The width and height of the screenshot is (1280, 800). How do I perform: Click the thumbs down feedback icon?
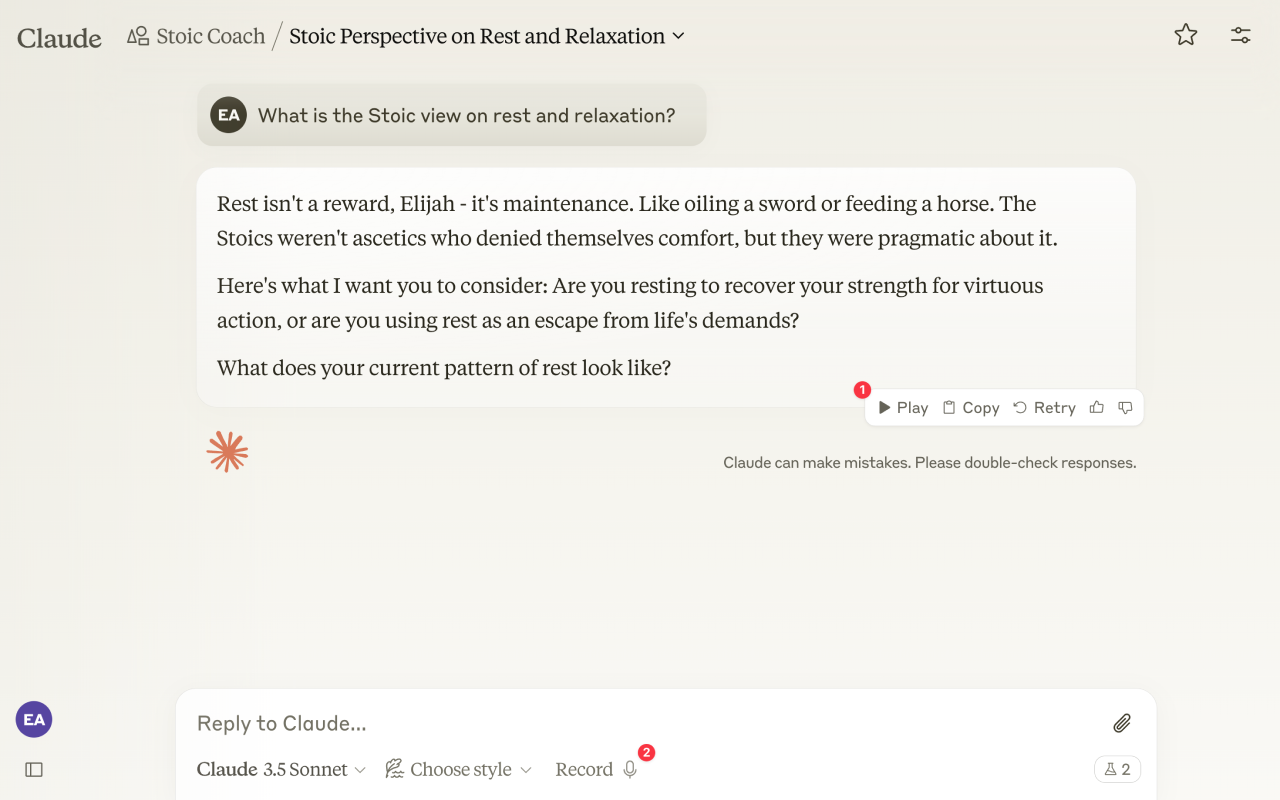tap(1125, 407)
